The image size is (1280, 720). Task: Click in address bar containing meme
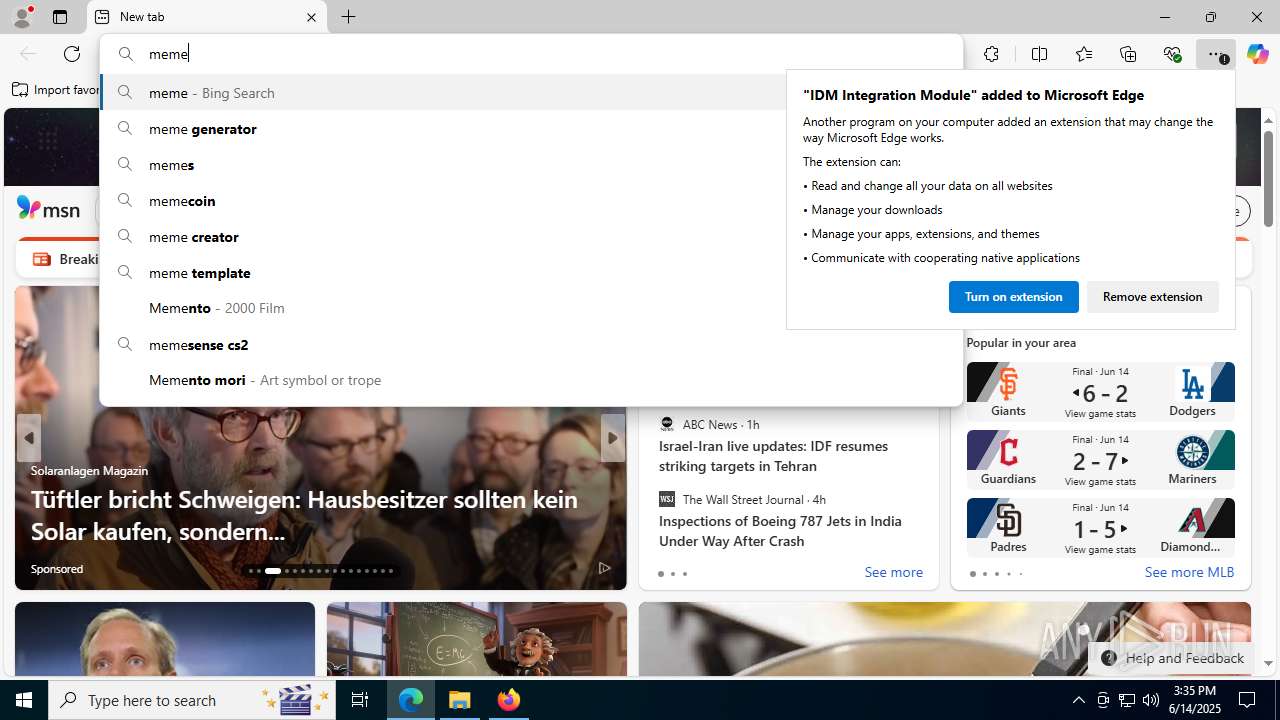pos(530,54)
